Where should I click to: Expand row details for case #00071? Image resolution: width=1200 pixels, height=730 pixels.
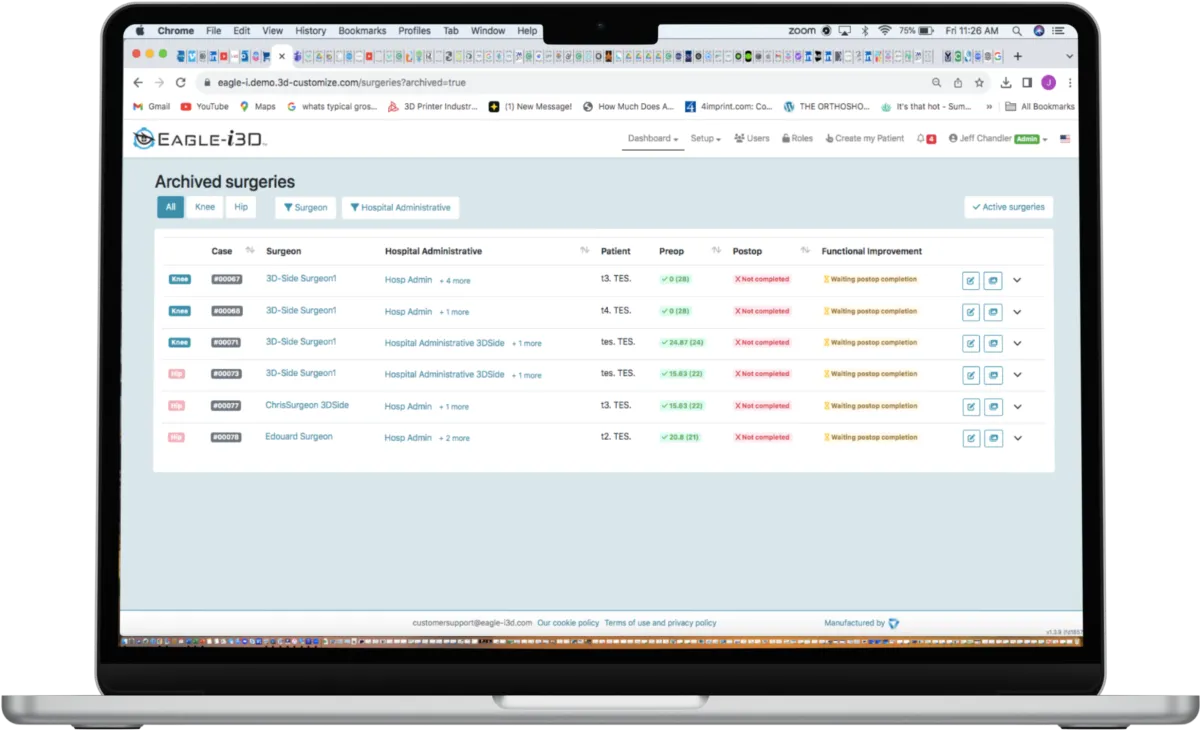pos(1017,343)
